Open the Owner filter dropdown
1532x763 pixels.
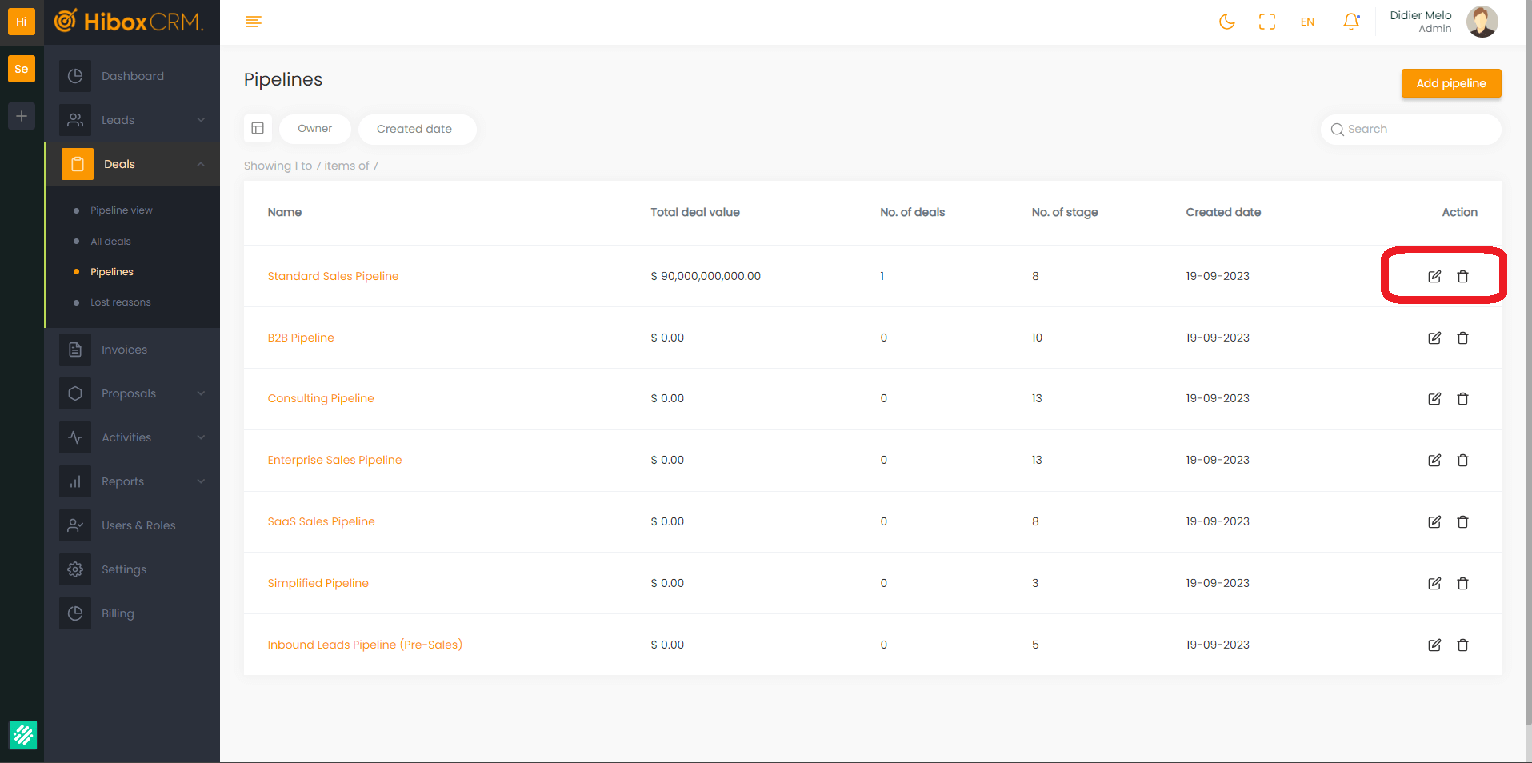(315, 129)
